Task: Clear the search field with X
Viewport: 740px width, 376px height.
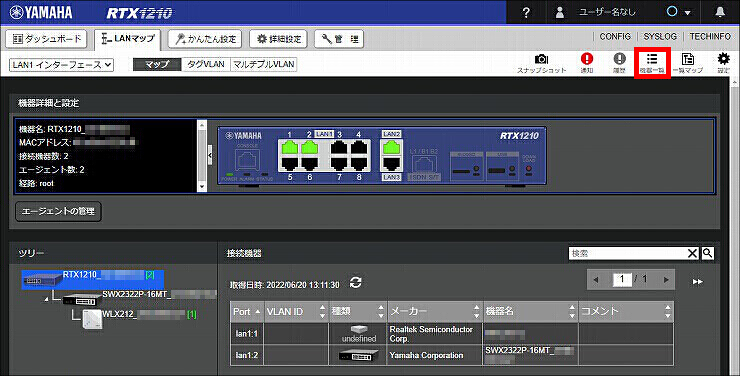Action: tap(692, 253)
